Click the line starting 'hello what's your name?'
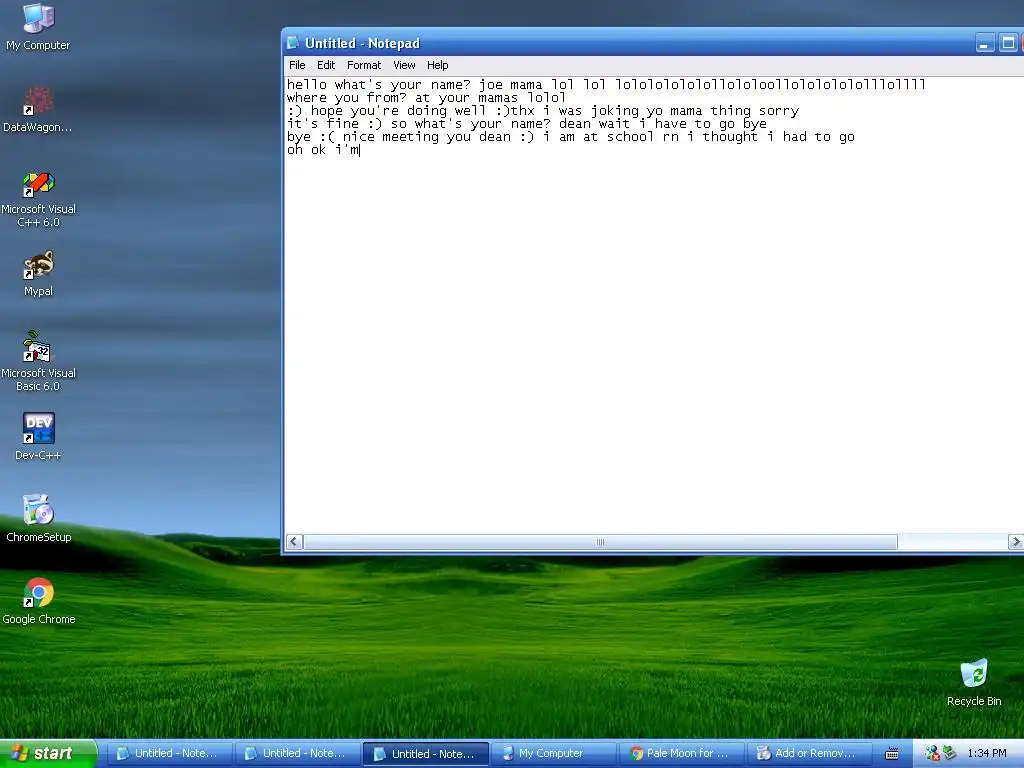This screenshot has height=768, width=1024. pos(606,85)
